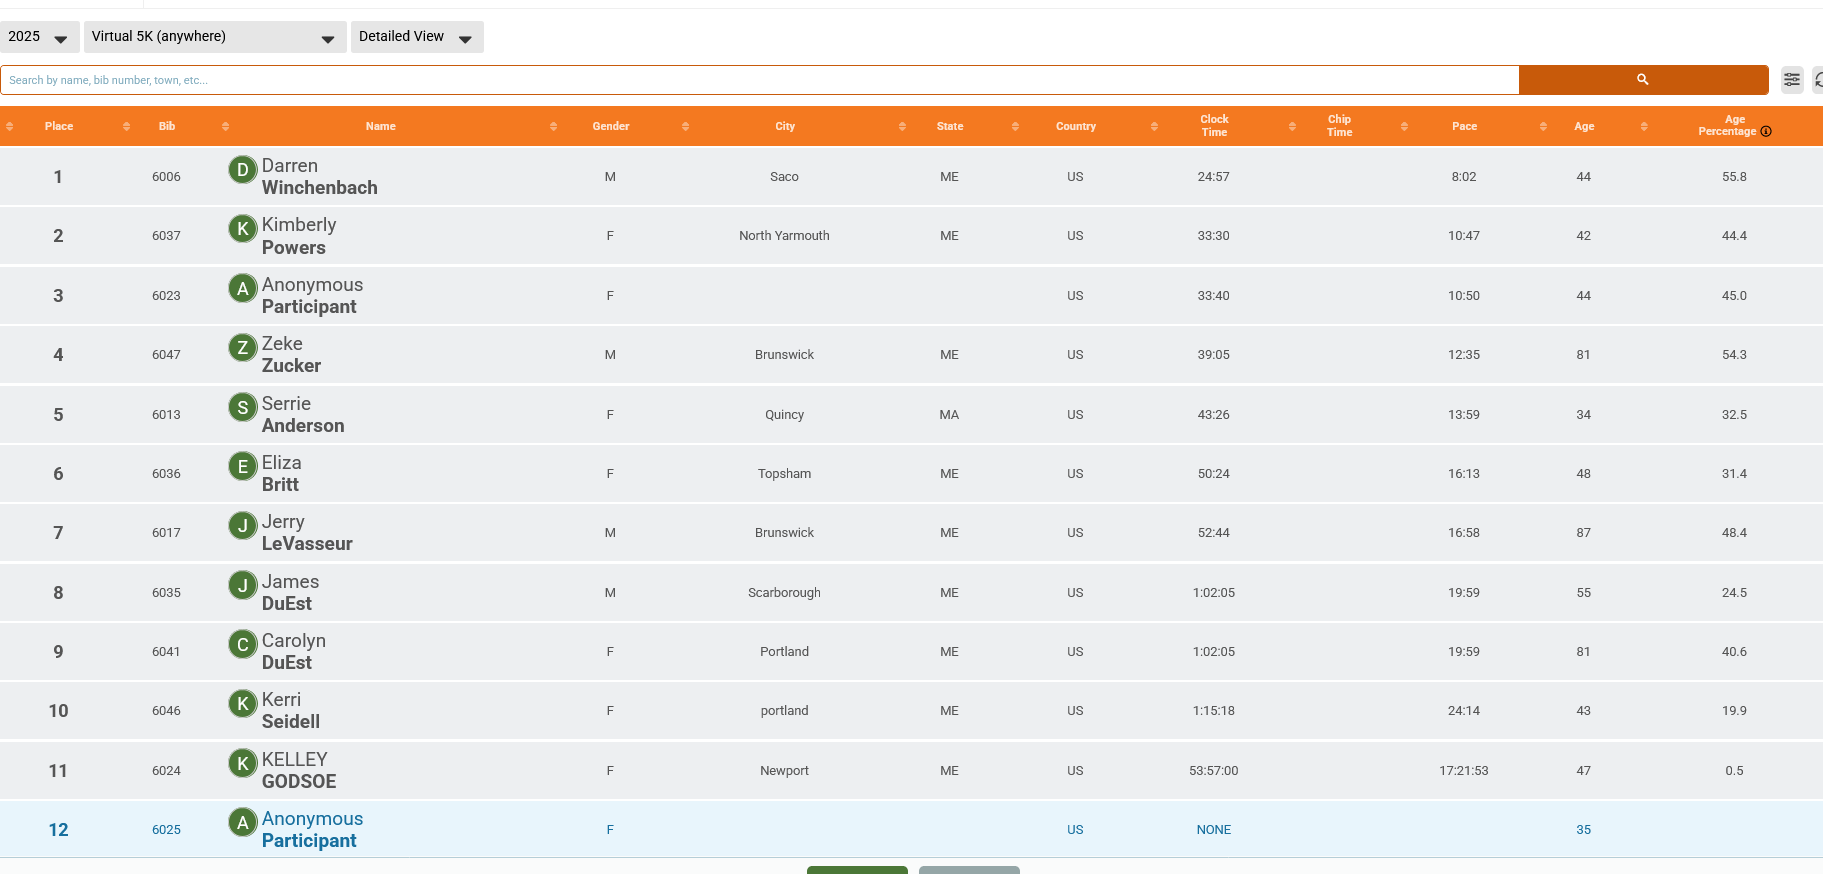Screen dimensions: 1824x874
Task: Click the refresh results icon
Action: pos(1818,80)
